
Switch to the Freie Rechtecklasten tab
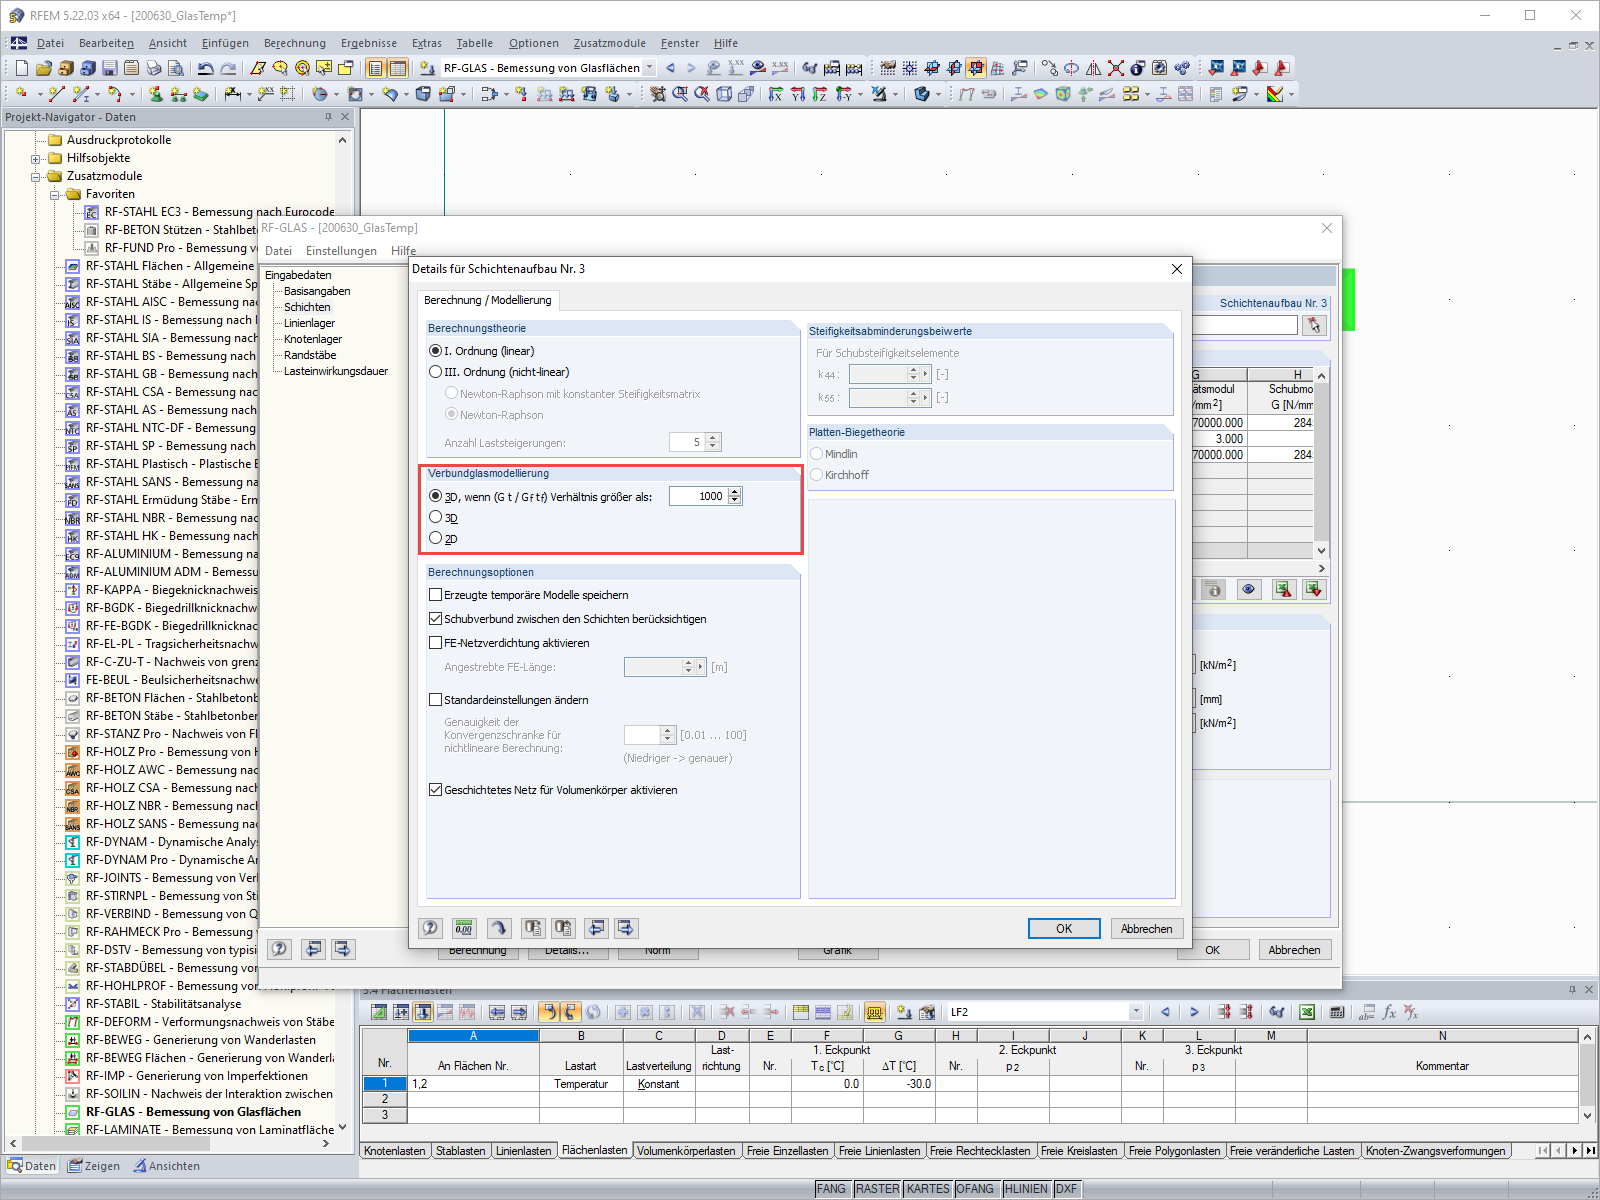980,1151
